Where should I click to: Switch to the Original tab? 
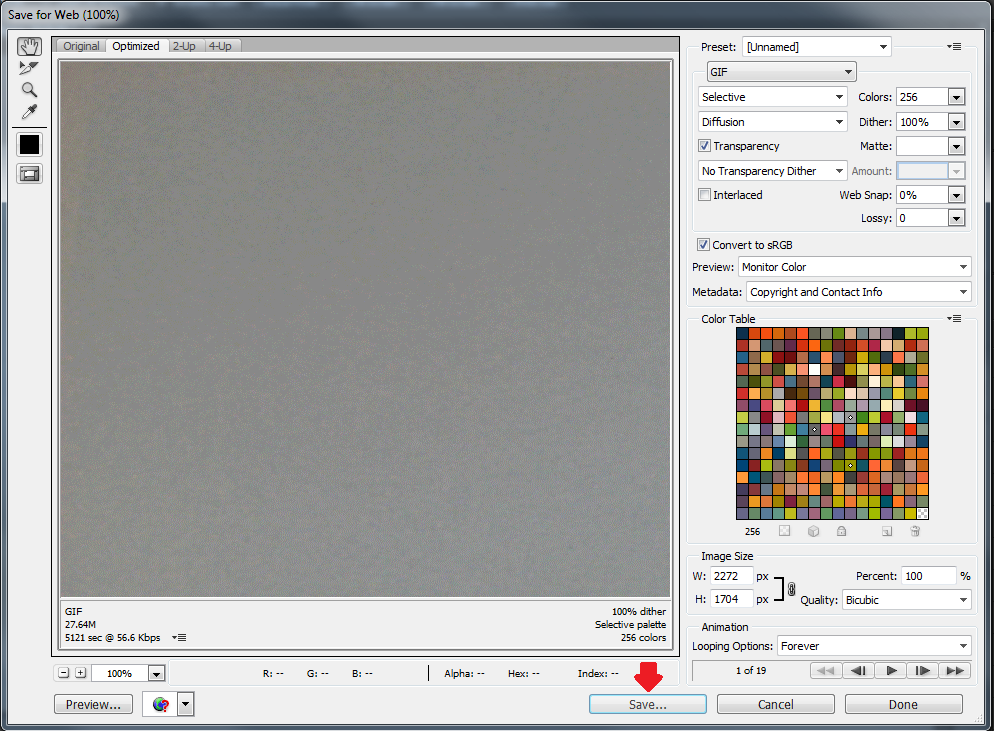[x=81, y=46]
